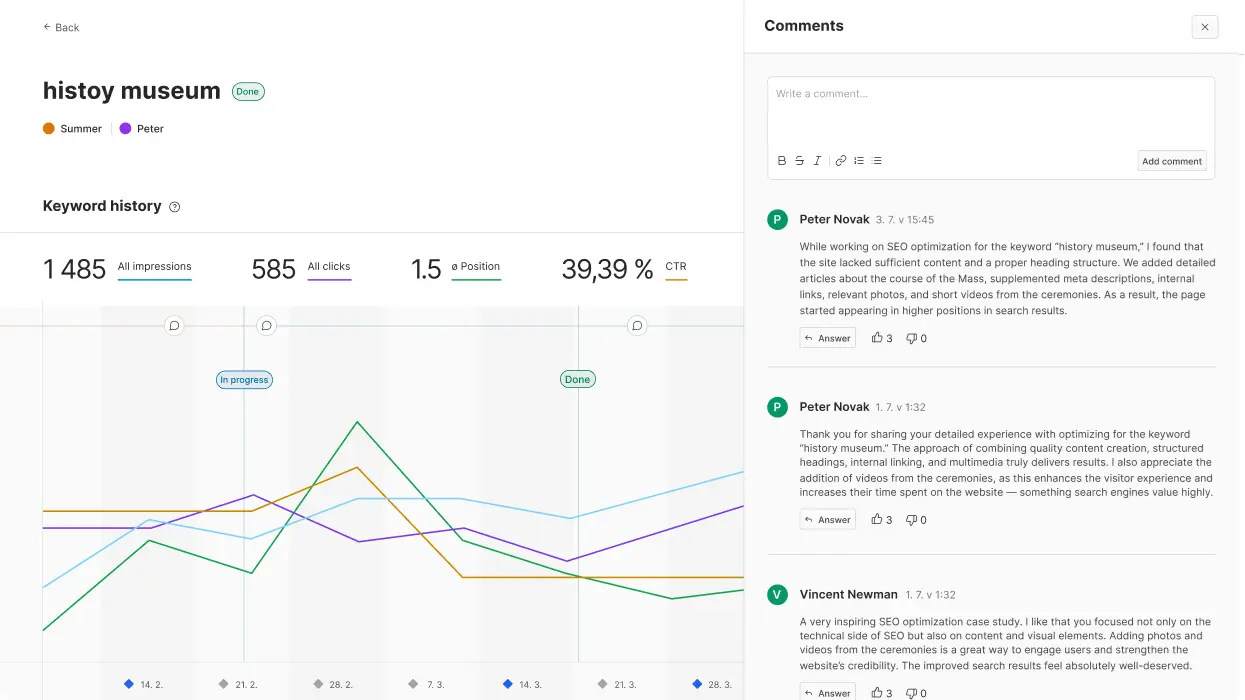This screenshot has height=700, width=1245.
Task: Dislike Peter Novak's 15:45 comment
Action: (916, 338)
